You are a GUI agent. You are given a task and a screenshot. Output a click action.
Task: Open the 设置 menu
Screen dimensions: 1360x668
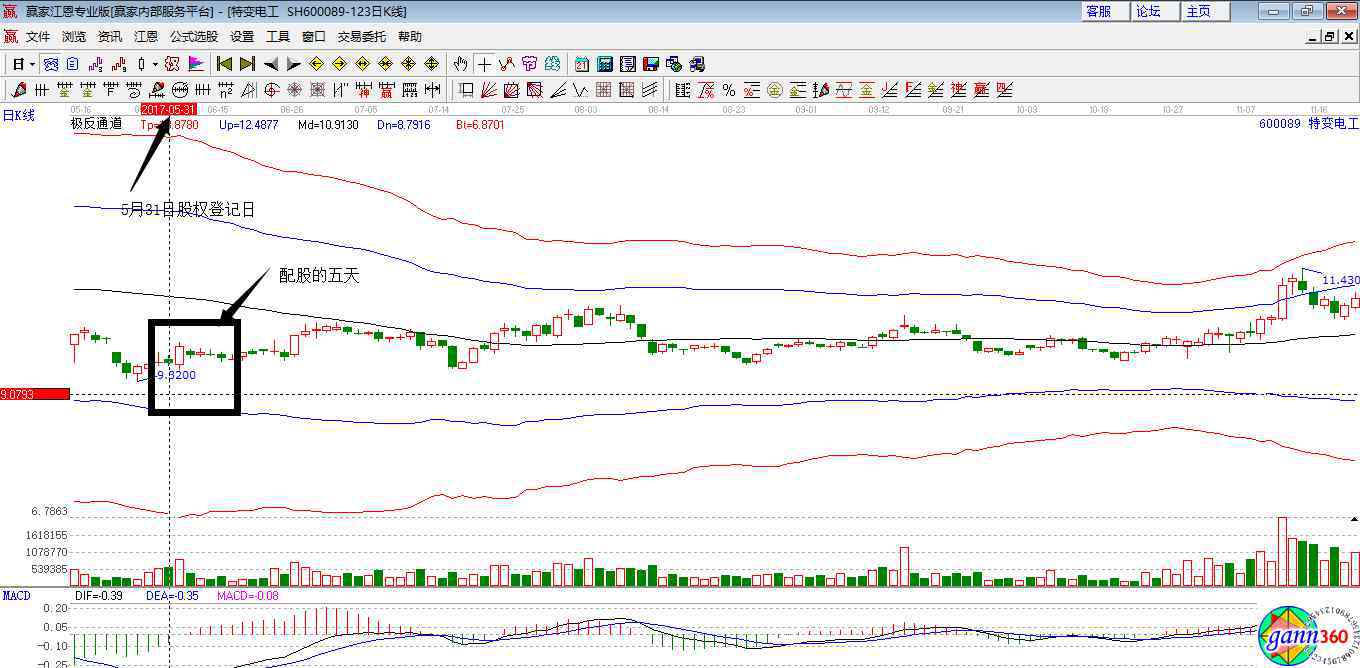[x=242, y=37]
